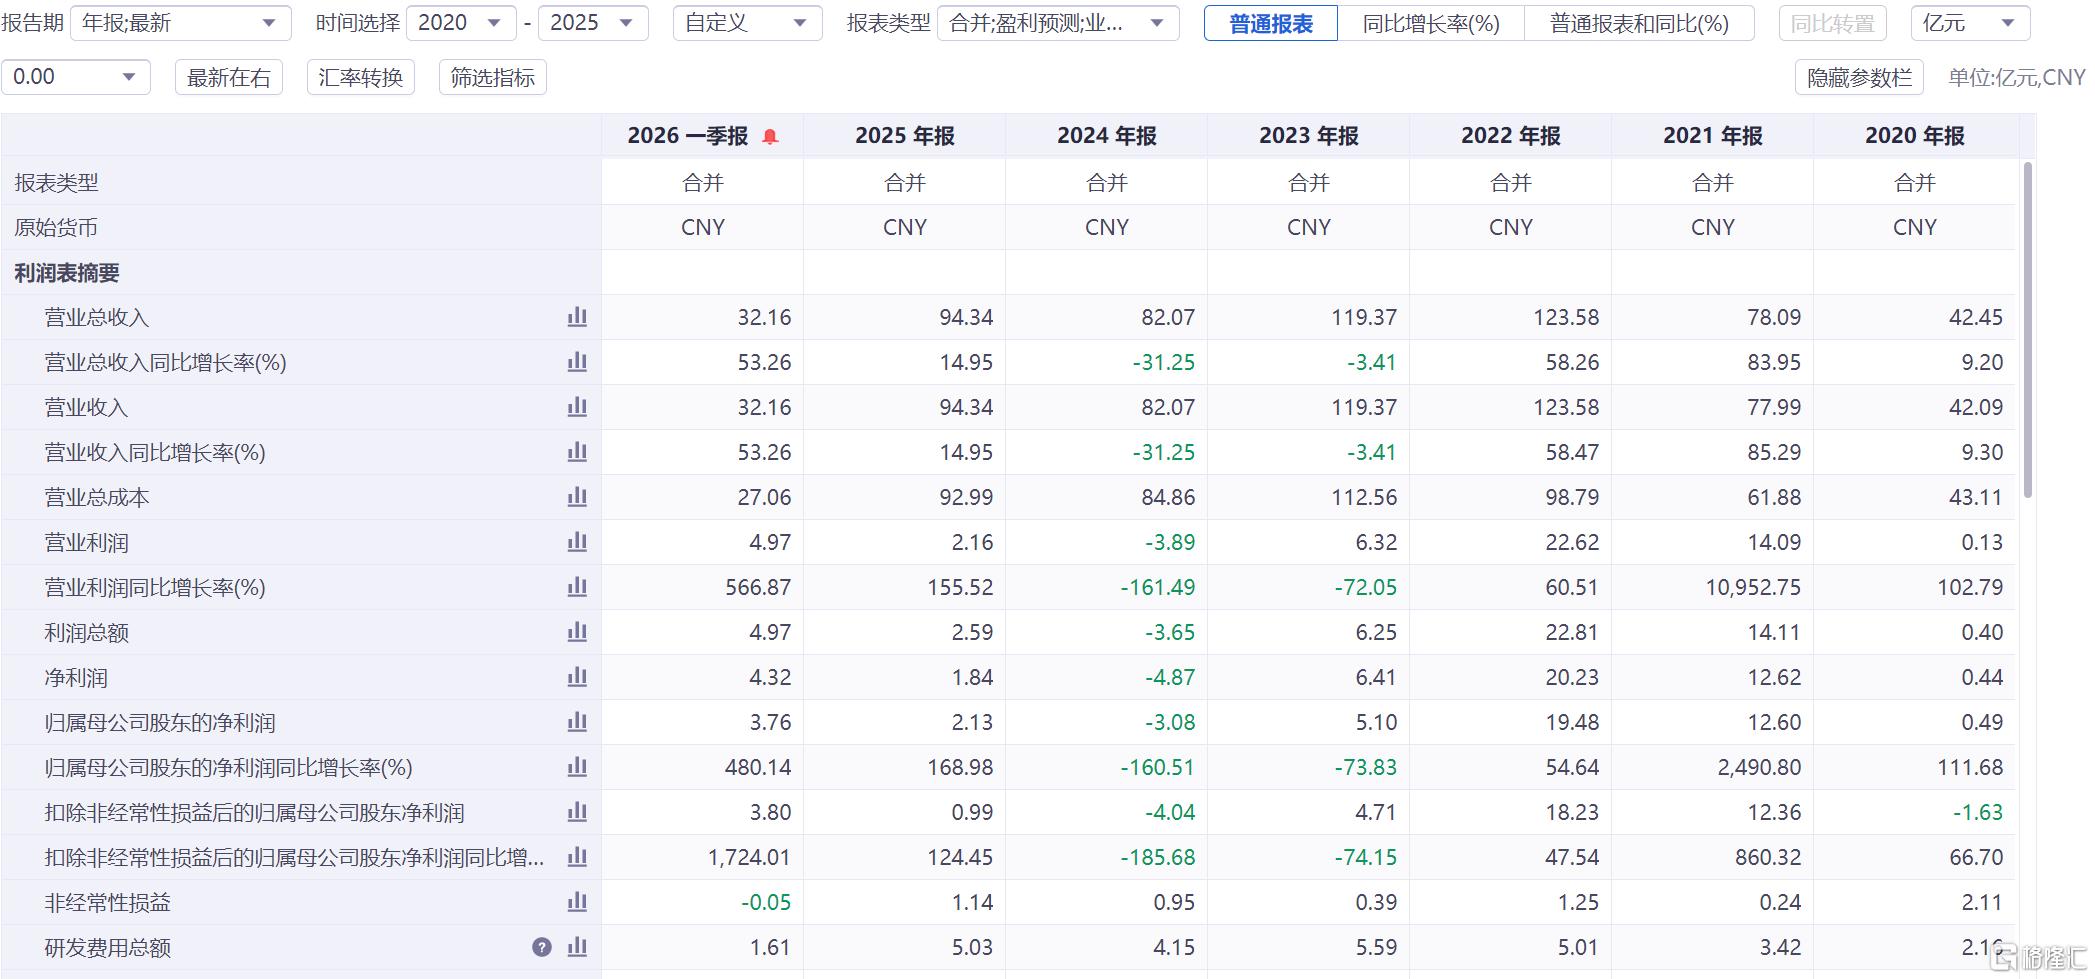Open 自定义 time range dropdown
Viewport: 2095px width, 979px height.
pyautogui.click(x=748, y=23)
